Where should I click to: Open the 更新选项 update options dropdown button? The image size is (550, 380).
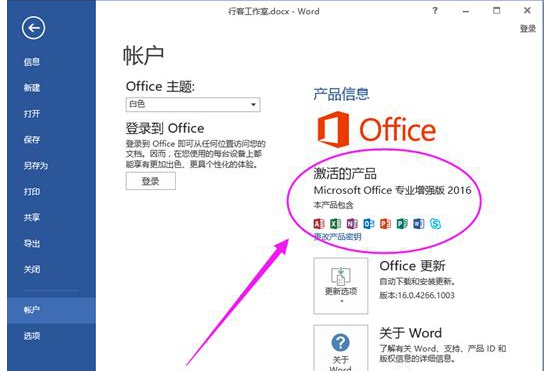point(341,286)
